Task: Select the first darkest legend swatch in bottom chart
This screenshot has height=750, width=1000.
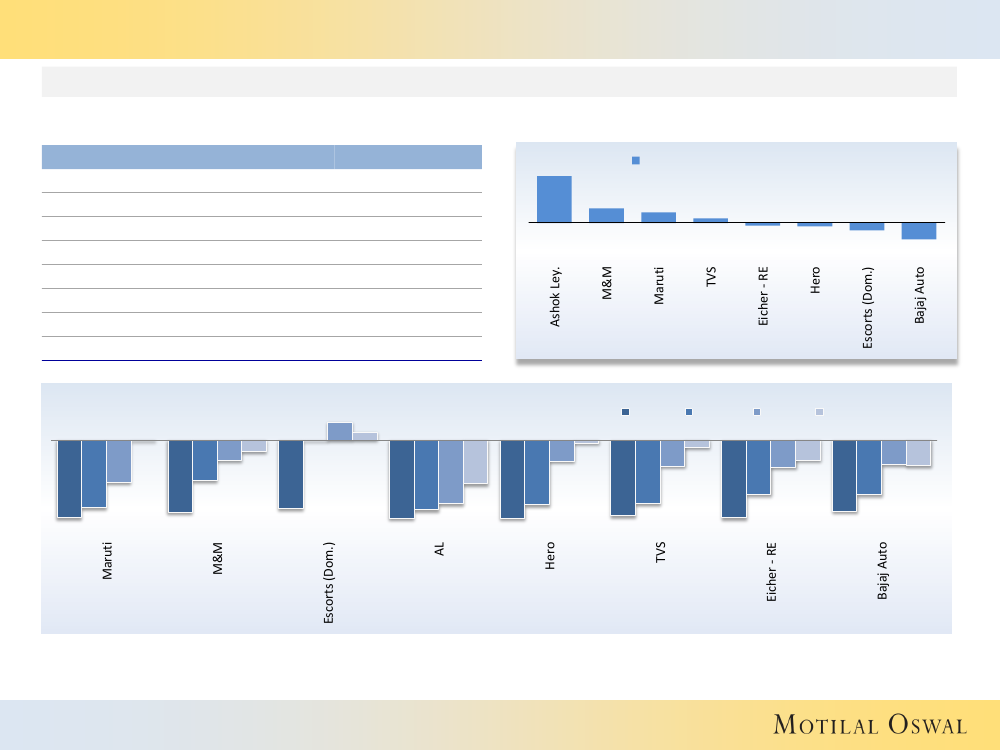Action: pos(626,412)
